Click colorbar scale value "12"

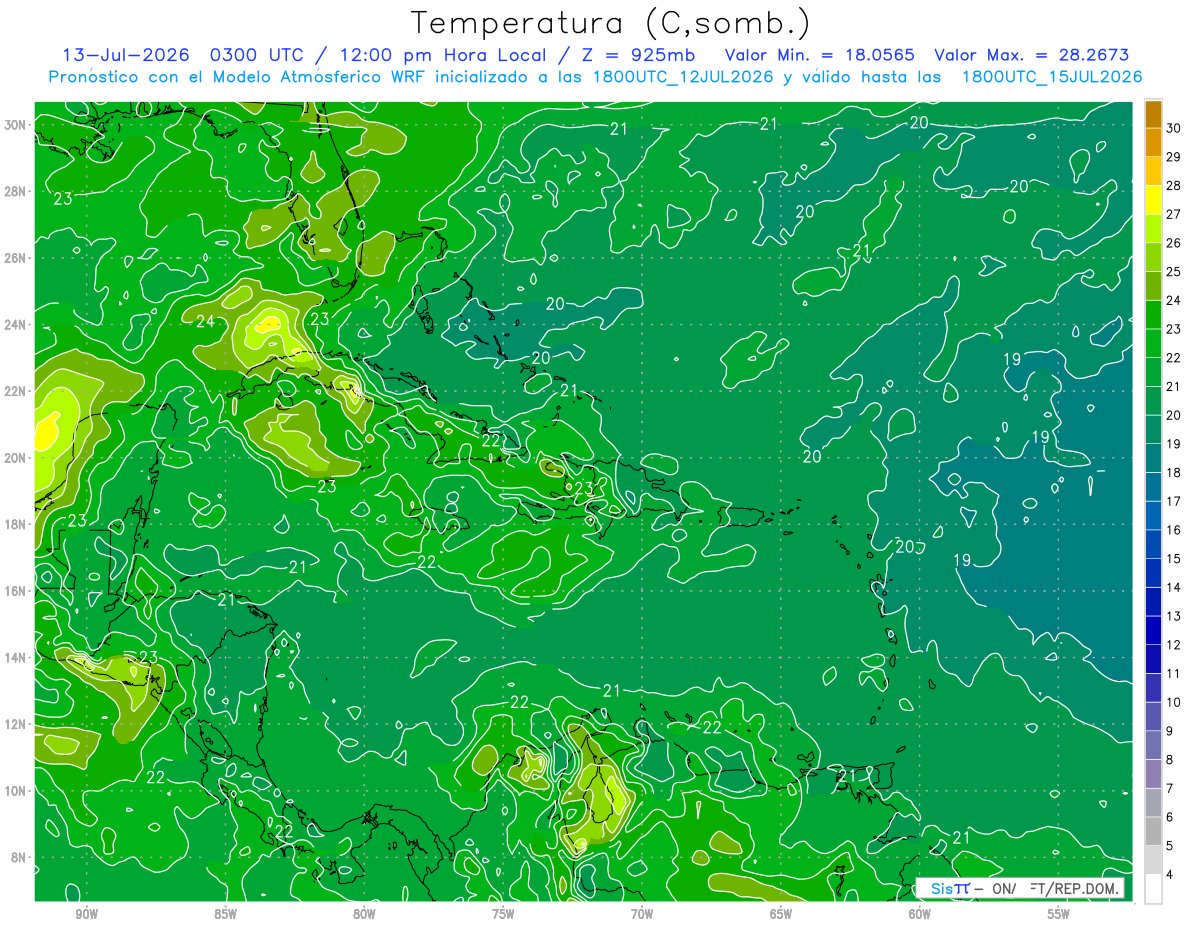coord(1173,645)
